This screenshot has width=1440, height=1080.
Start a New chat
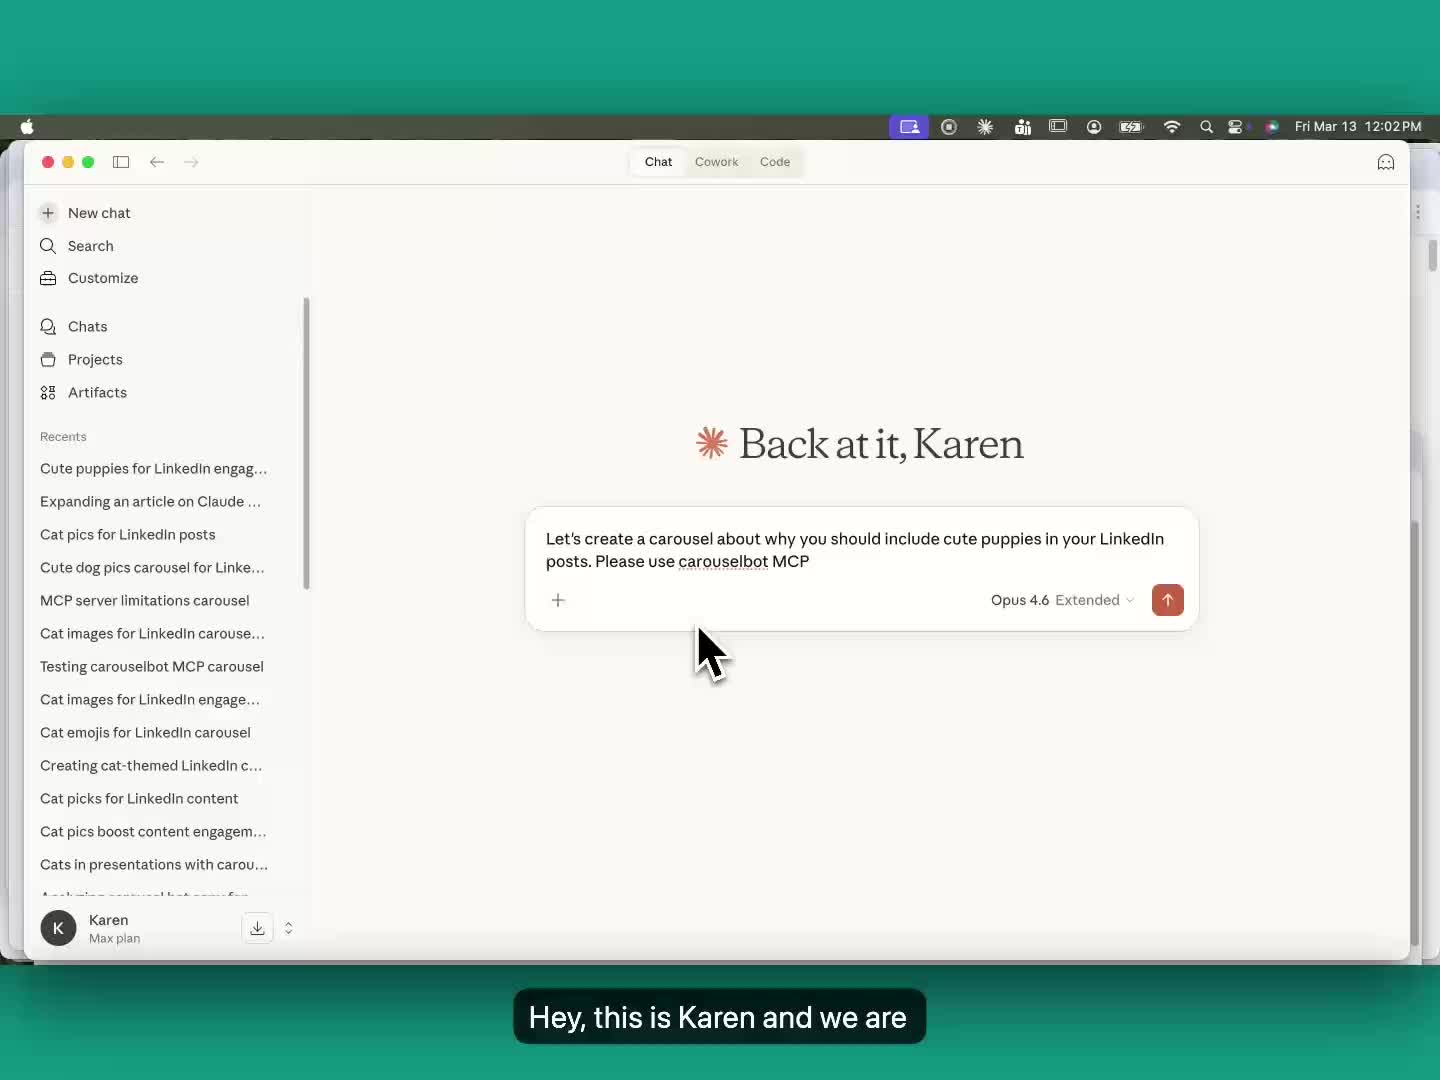point(99,213)
